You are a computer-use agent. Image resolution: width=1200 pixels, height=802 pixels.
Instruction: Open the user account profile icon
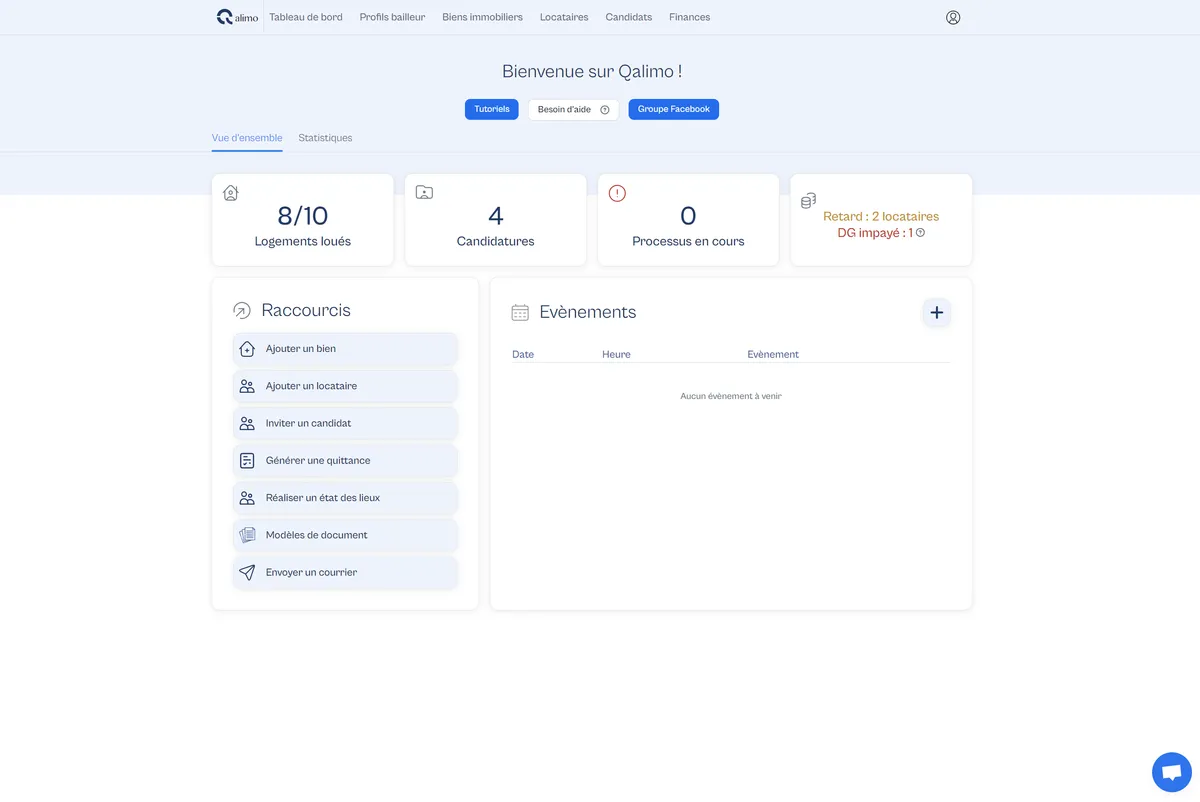click(953, 17)
